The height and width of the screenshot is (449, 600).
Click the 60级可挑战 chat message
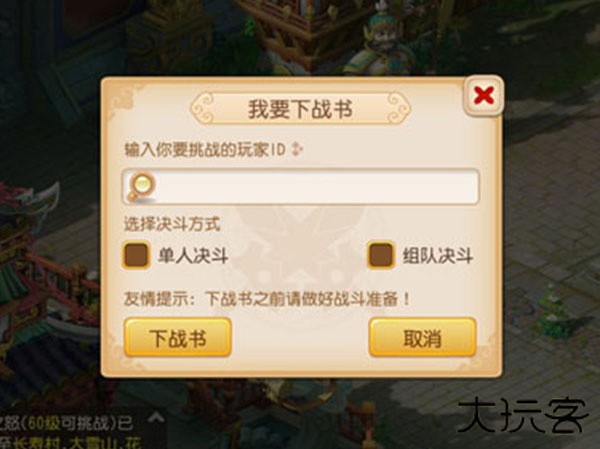pyautogui.click(x=67, y=424)
